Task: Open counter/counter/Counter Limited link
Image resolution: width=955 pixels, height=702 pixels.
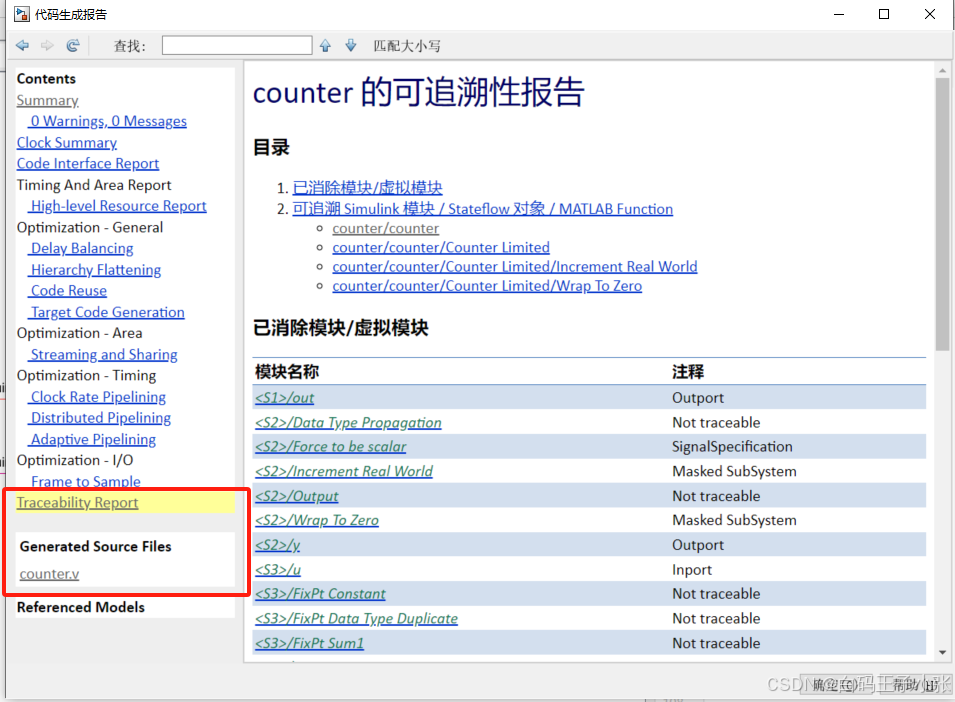Action: (x=441, y=248)
